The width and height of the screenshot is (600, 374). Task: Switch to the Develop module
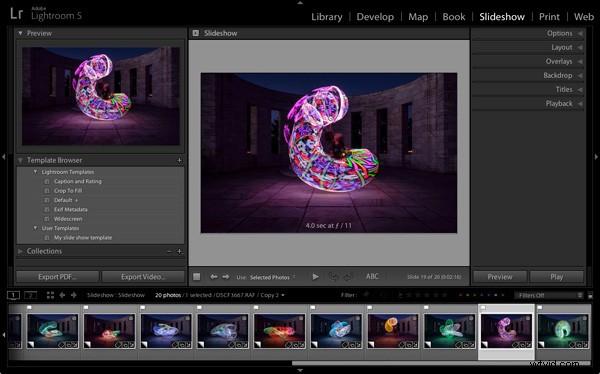[375, 17]
